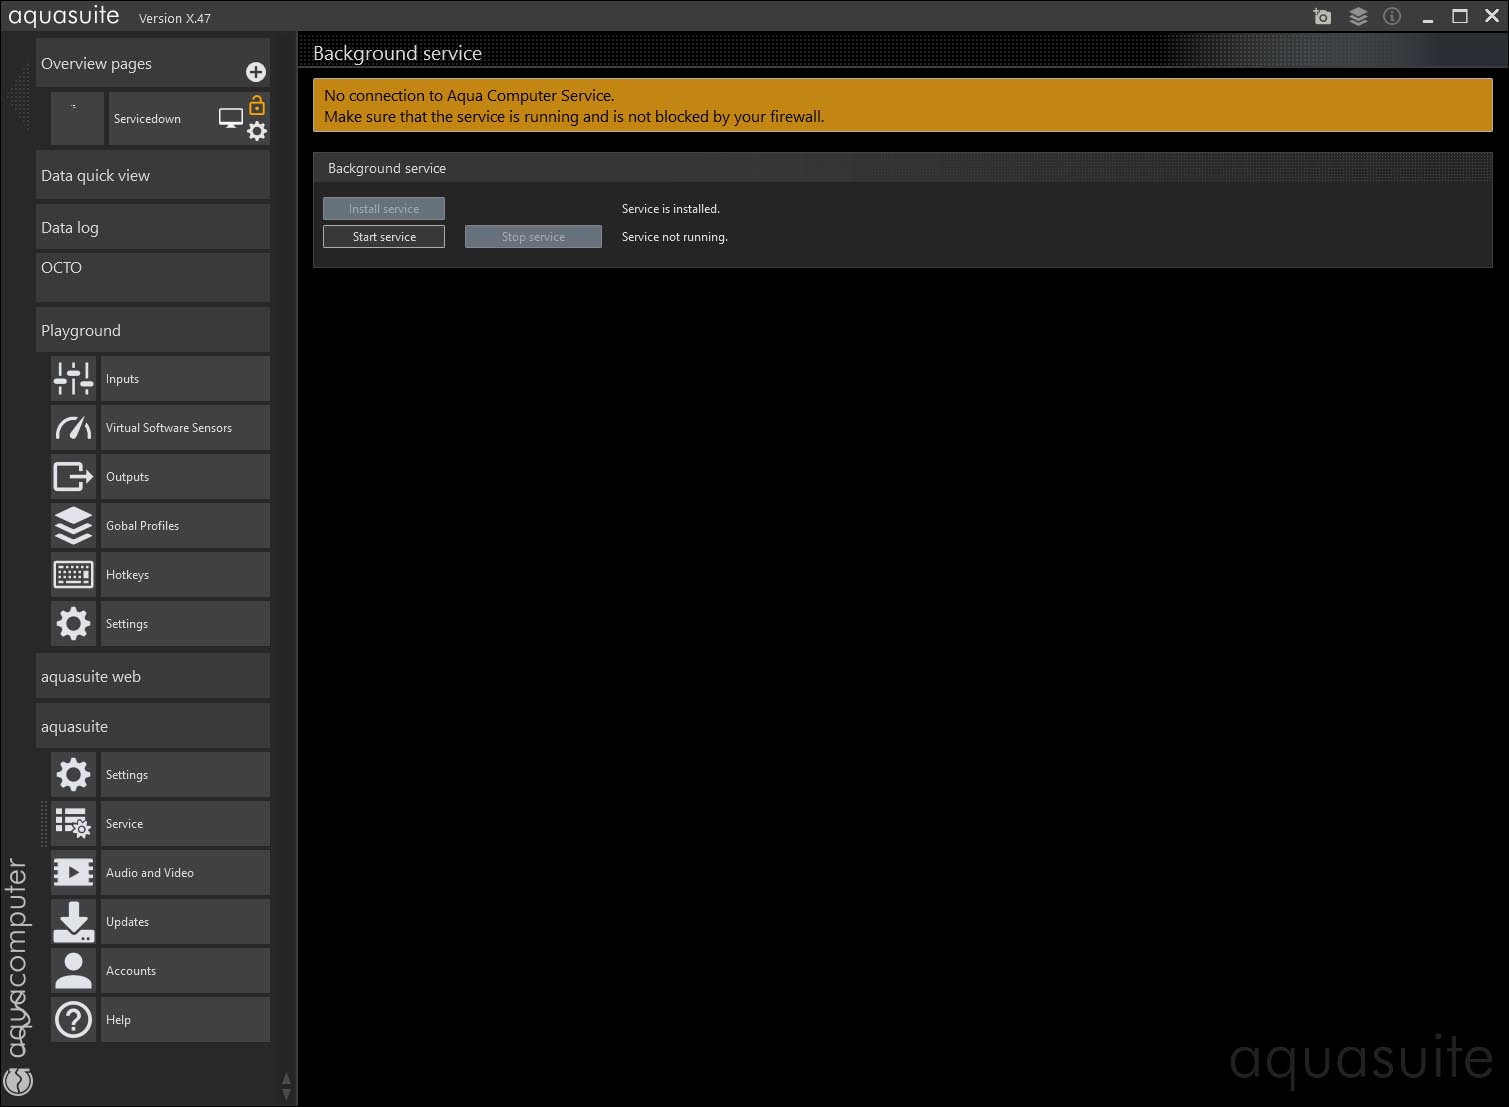Take a screenshot with title bar camera icon

1322,17
